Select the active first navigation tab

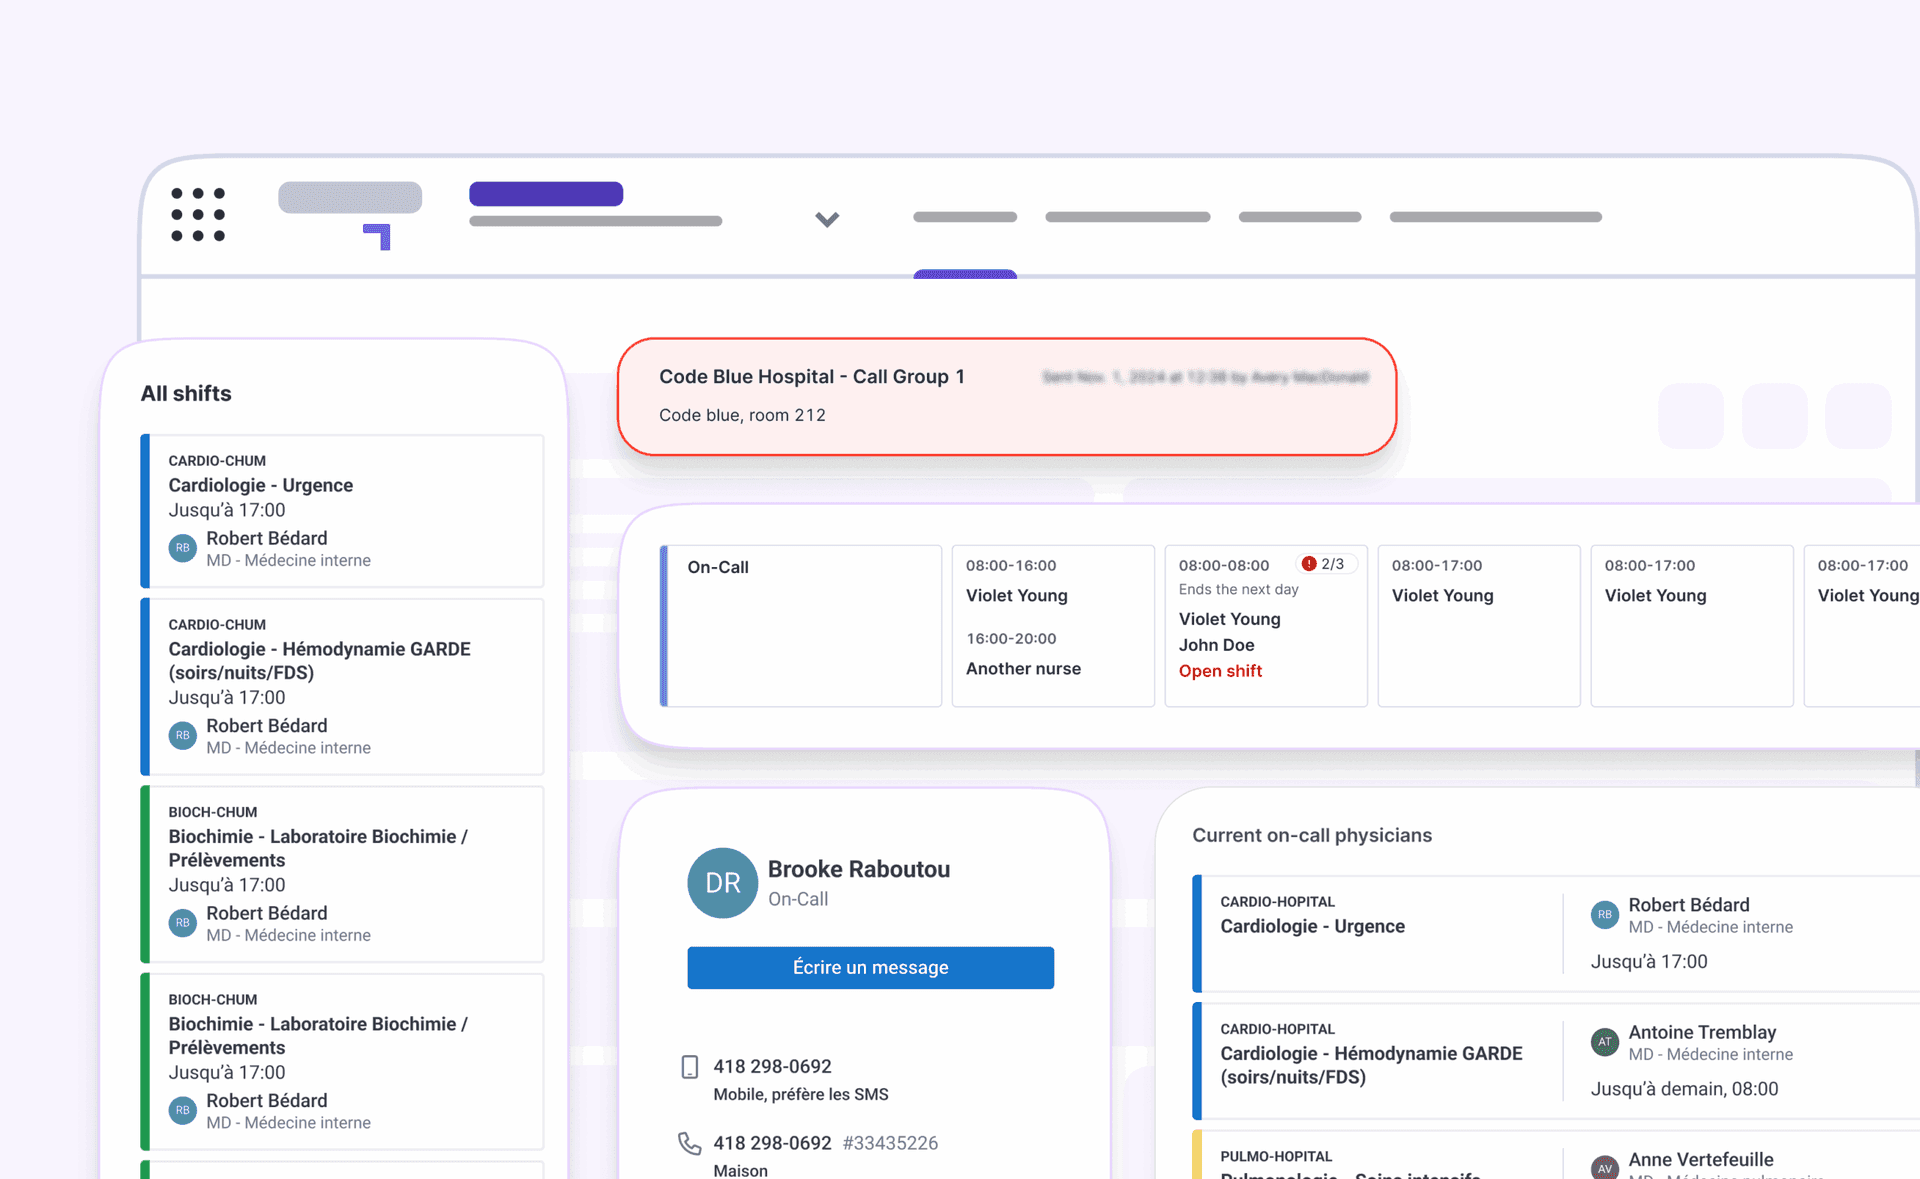[x=964, y=217]
